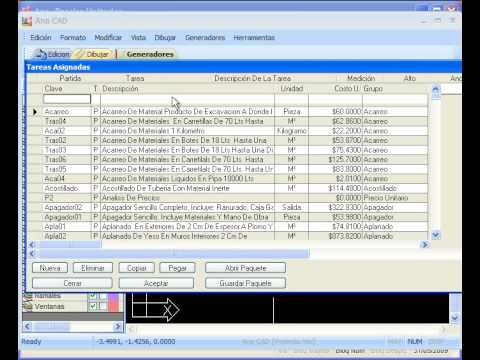The width and height of the screenshot is (480, 360).
Task: Click the Nueva button
Action: 50,268
